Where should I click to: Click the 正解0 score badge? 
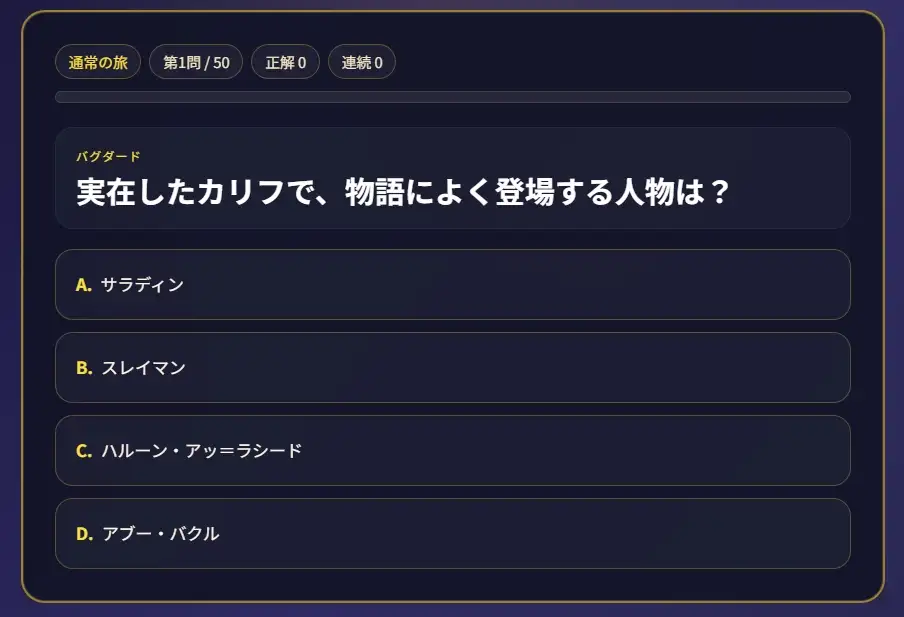tap(285, 61)
